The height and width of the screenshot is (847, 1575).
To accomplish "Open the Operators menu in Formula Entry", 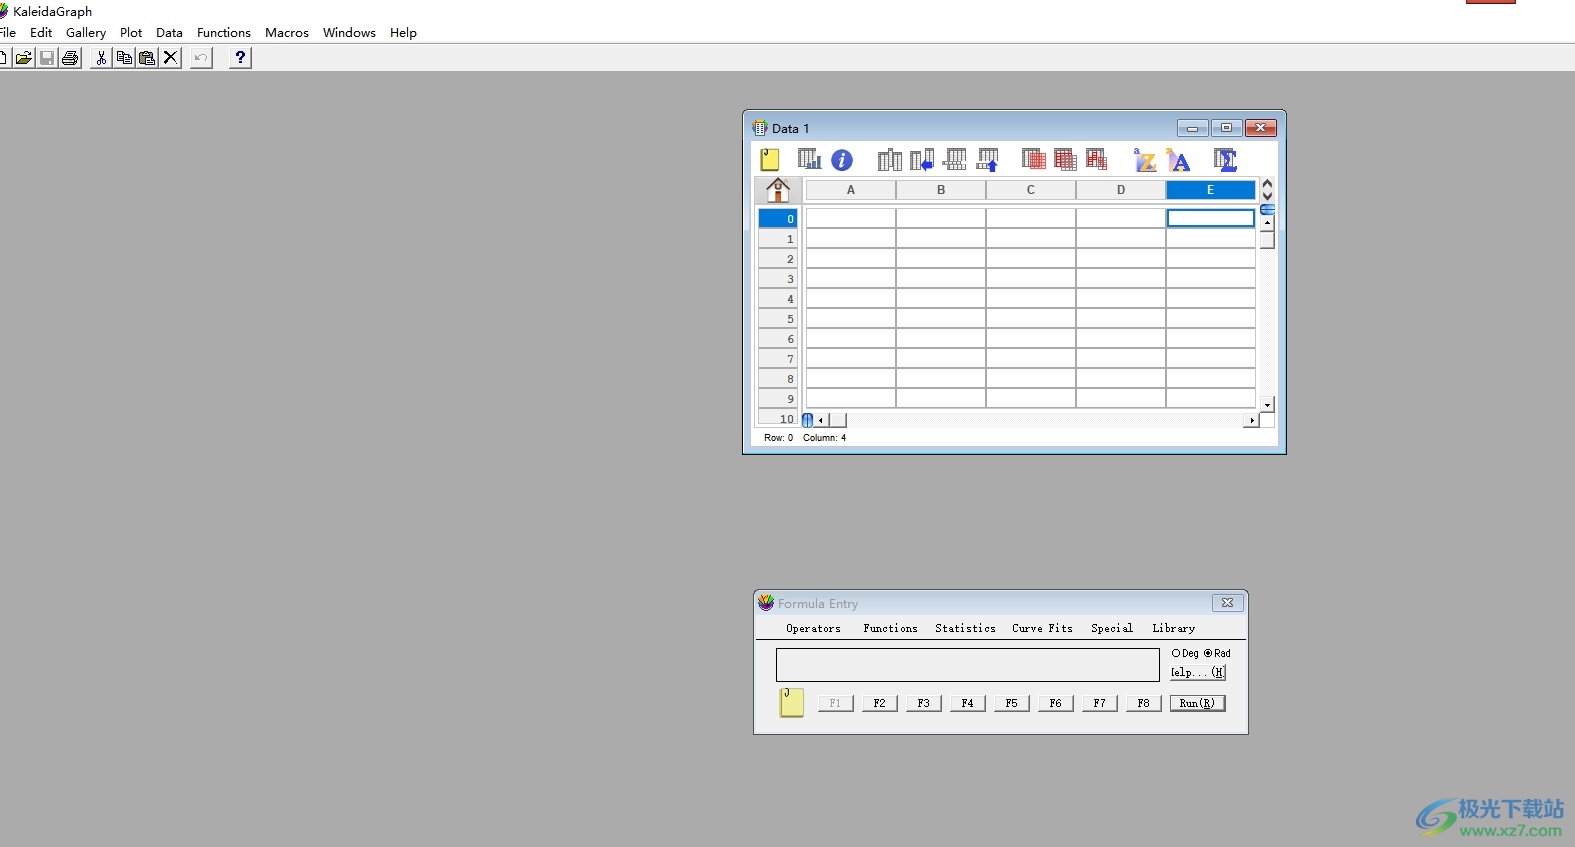I will (x=813, y=629).
